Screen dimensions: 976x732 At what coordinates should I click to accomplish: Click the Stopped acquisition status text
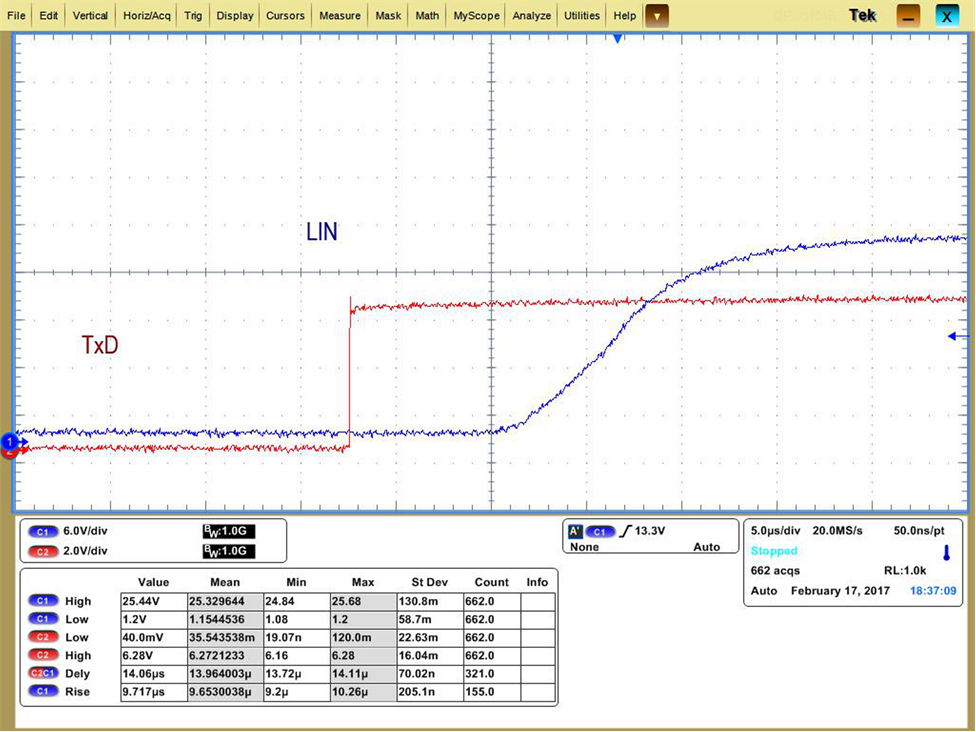tap(774, 551)
